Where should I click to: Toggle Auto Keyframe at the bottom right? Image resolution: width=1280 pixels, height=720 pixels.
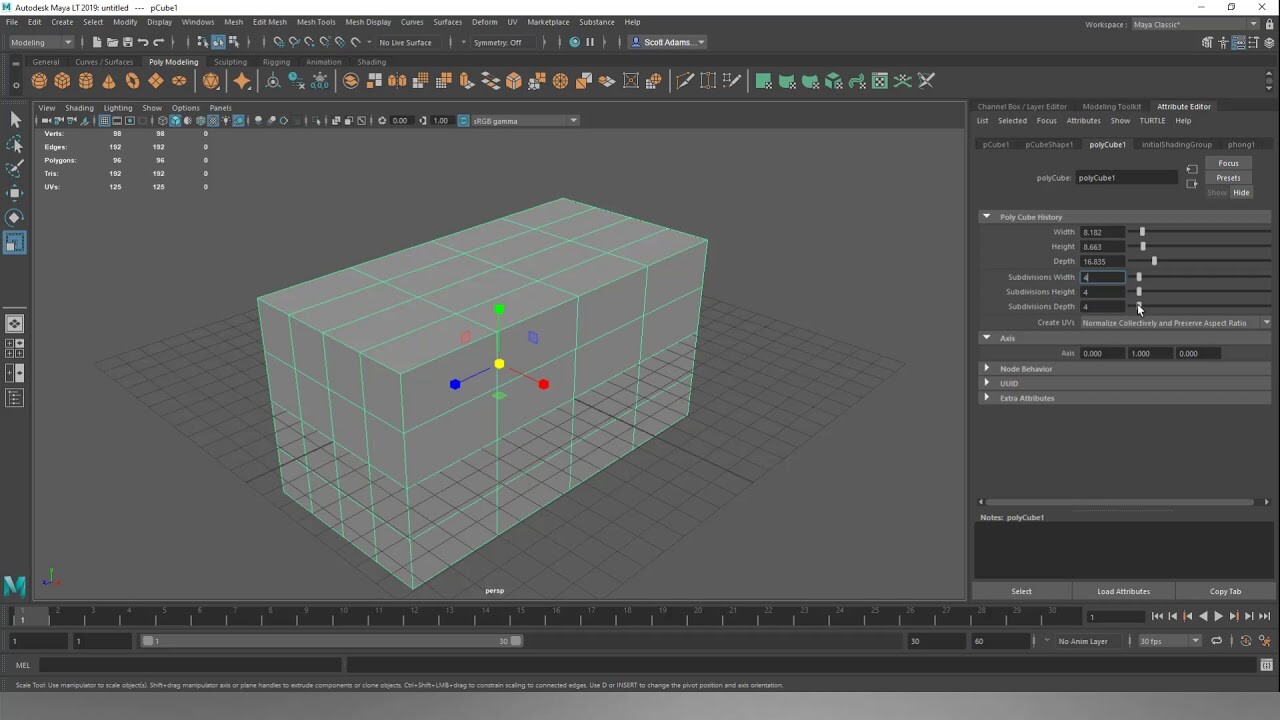[x=1246, y=640]
